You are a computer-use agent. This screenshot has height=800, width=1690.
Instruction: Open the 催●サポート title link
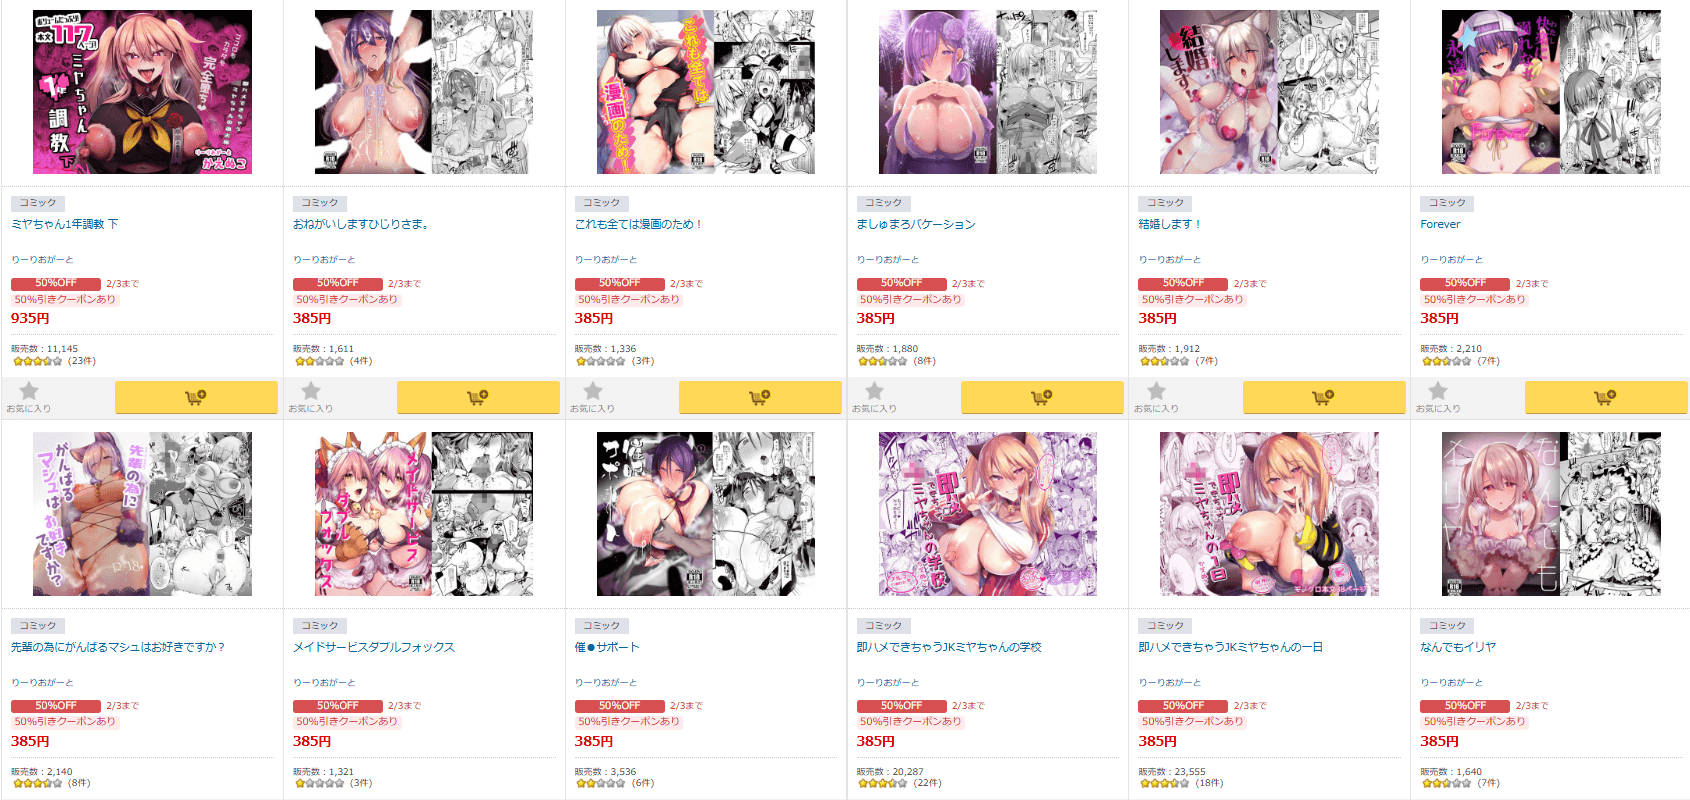pyautogui.click(x=607, y=647)
